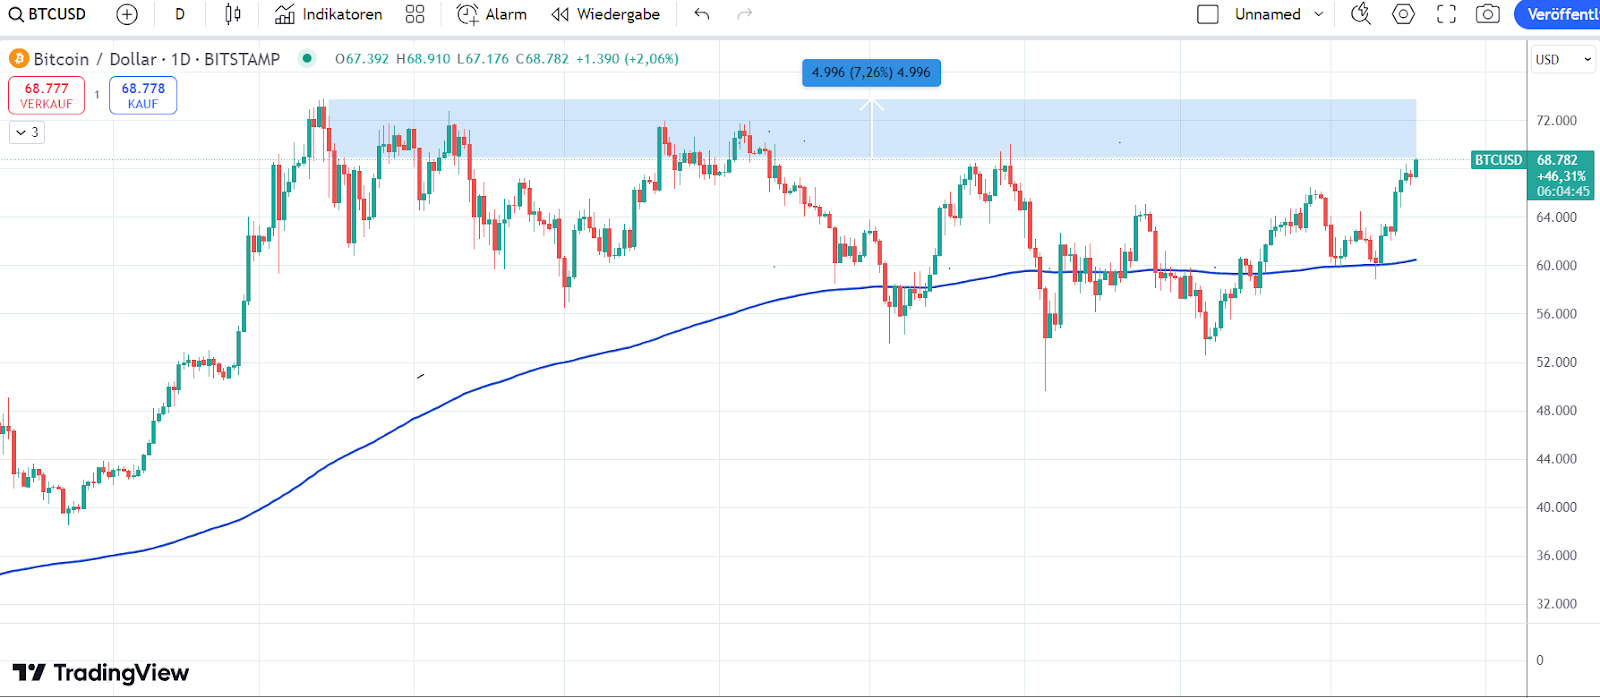The image size is (1600, 698).
Task: Open the Indikatoren menu
Action: tap(329, 14)
